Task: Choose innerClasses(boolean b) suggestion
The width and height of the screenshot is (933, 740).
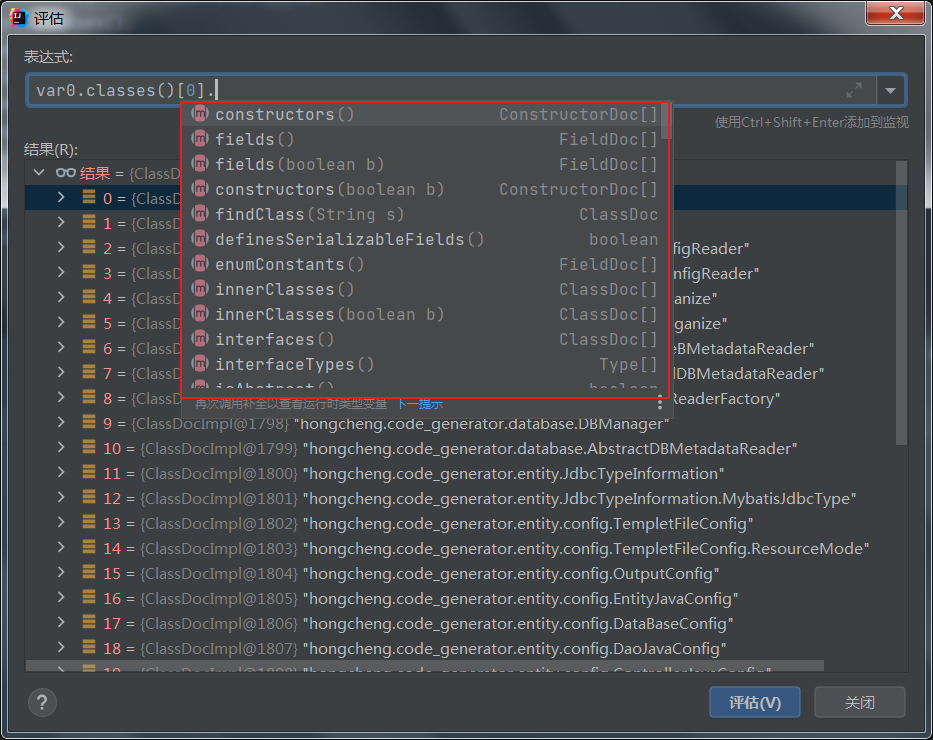Action: [x=425, y=314]
